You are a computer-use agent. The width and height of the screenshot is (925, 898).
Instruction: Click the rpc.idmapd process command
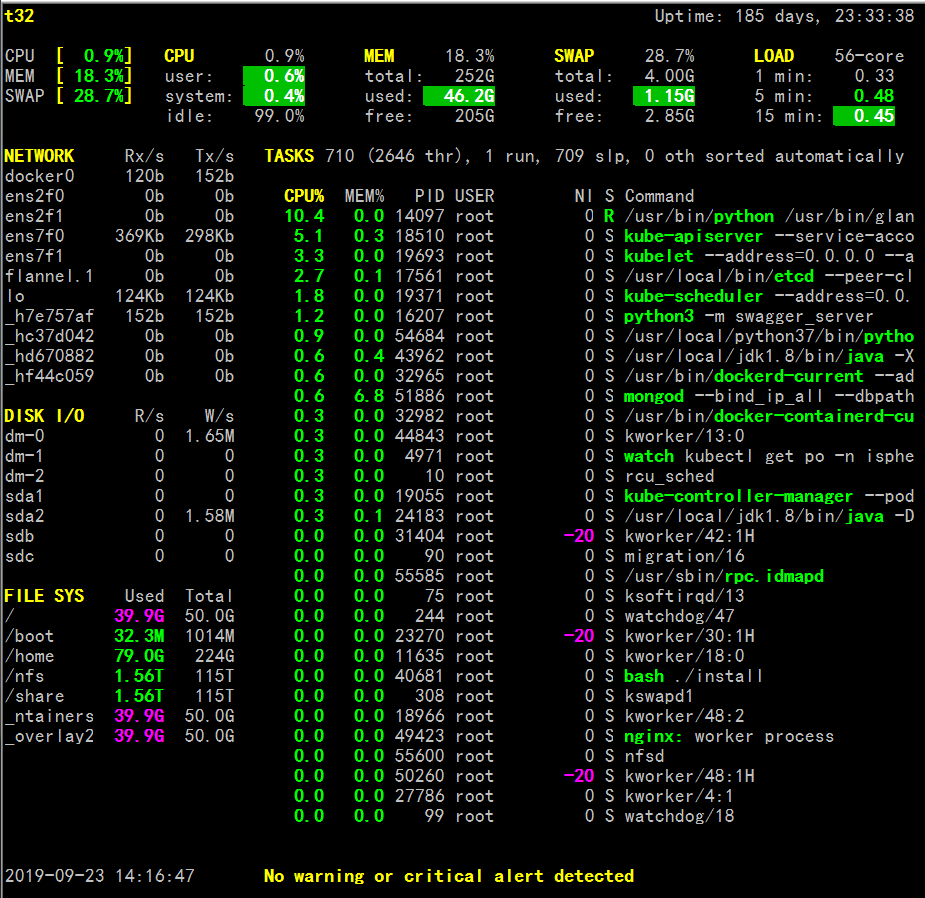[724, 576]
